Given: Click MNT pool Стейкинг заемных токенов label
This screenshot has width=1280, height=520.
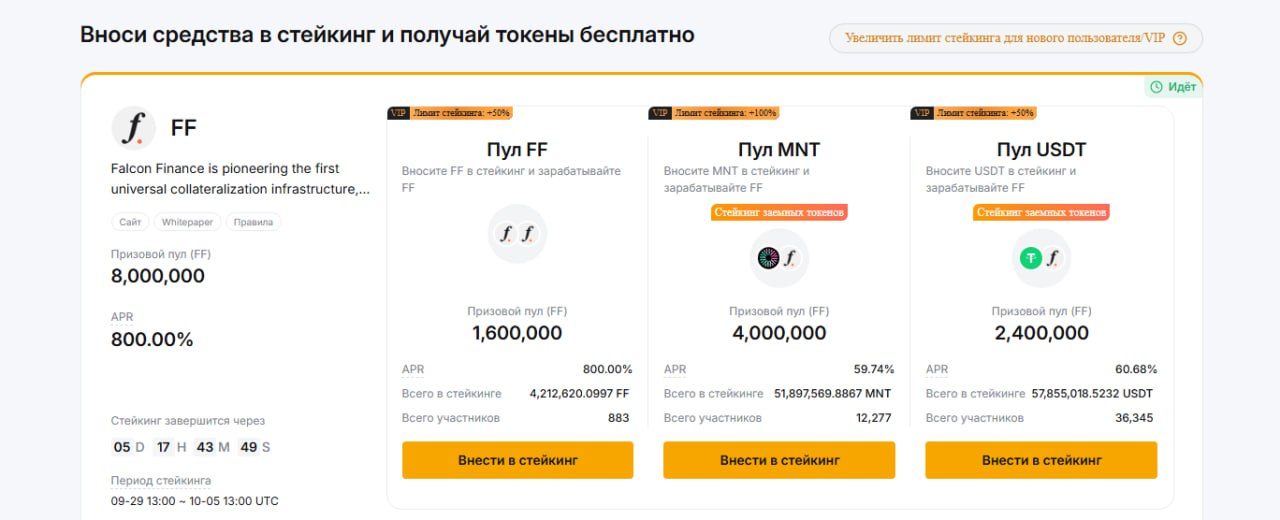Looking at the screenshot, I should tap(779, 212).
